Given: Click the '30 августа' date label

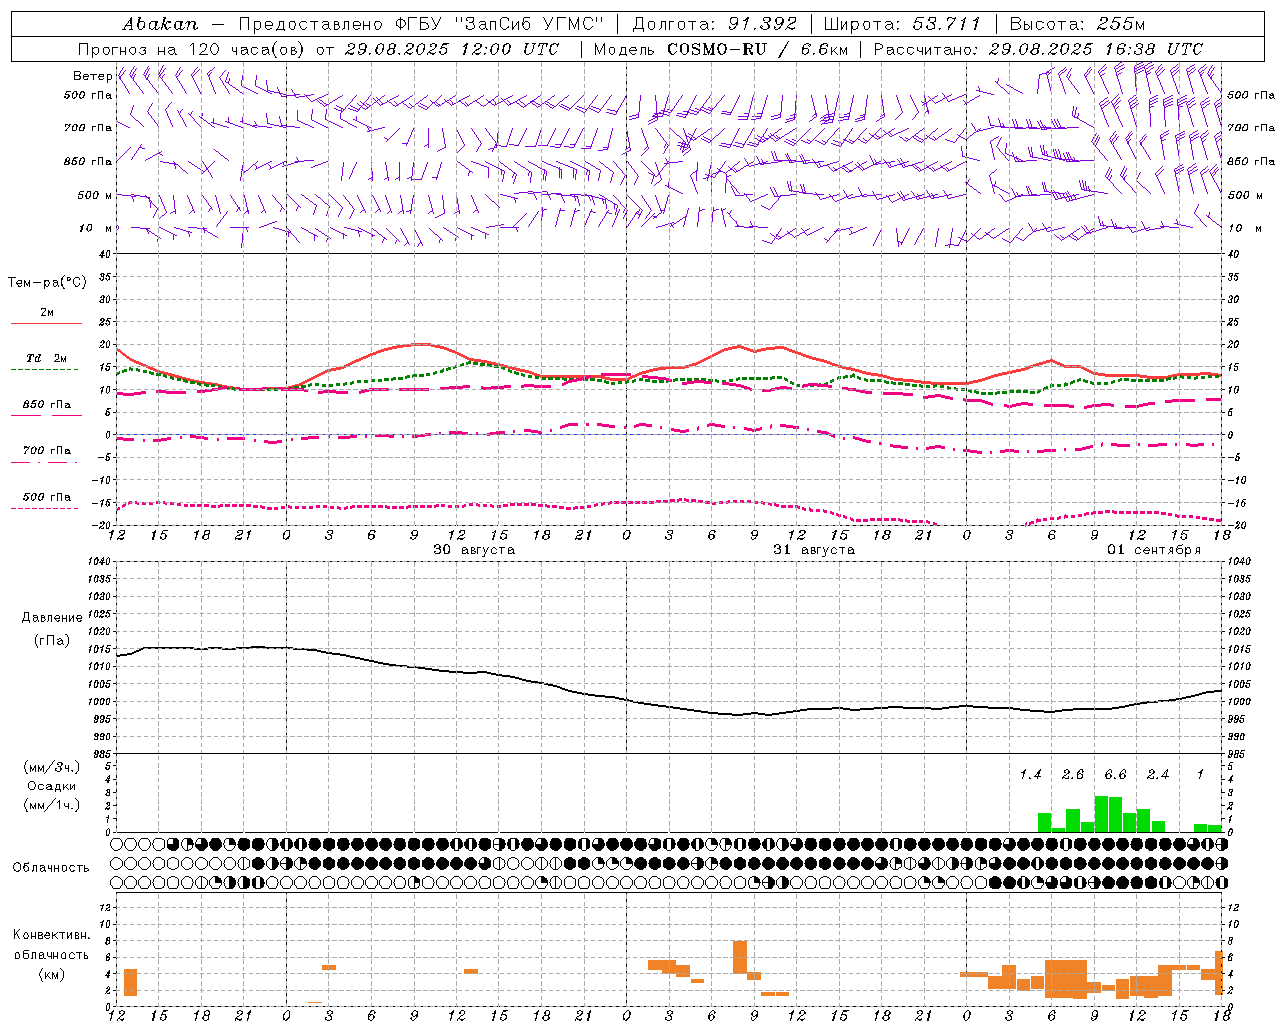Looking at the screenshot, I should pos(474,550).
